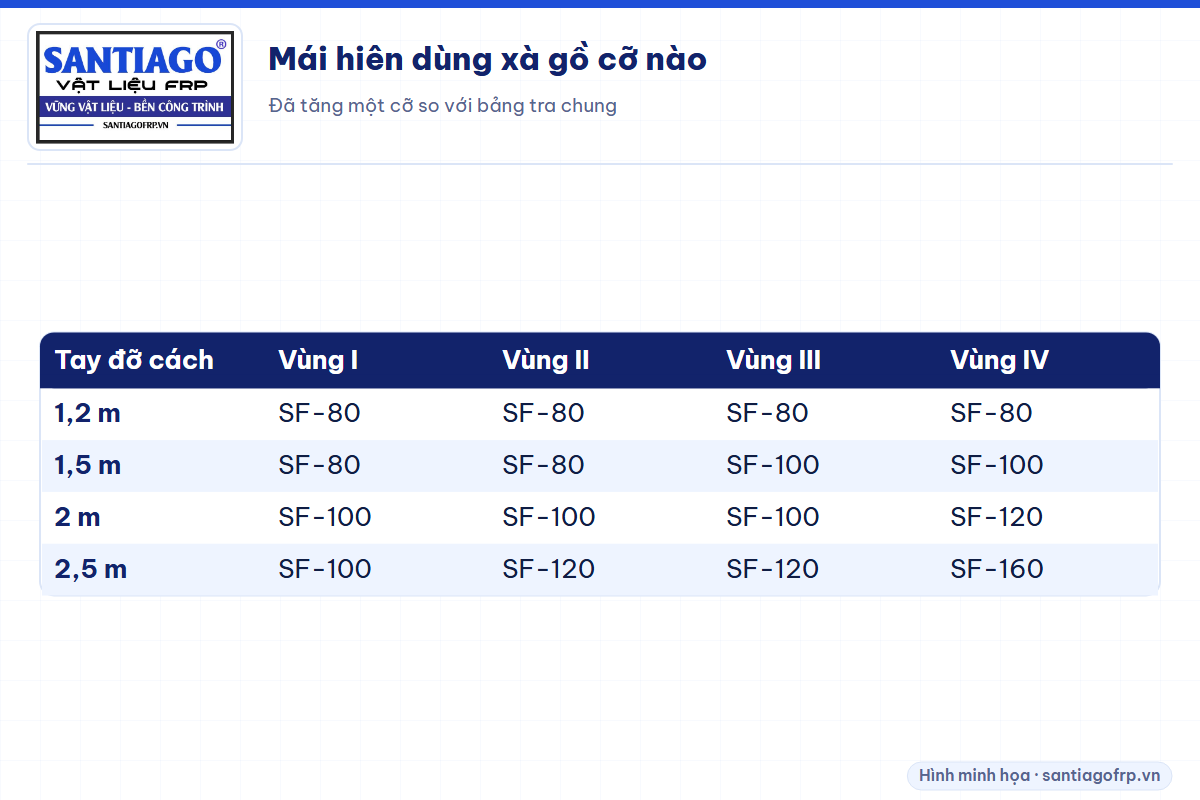Viewport: 1200px width, 800px height.
Task: Click SF-100 in 1,5 m row, Vùng IV
Action: pyautogui.click(x=997, y=465)
